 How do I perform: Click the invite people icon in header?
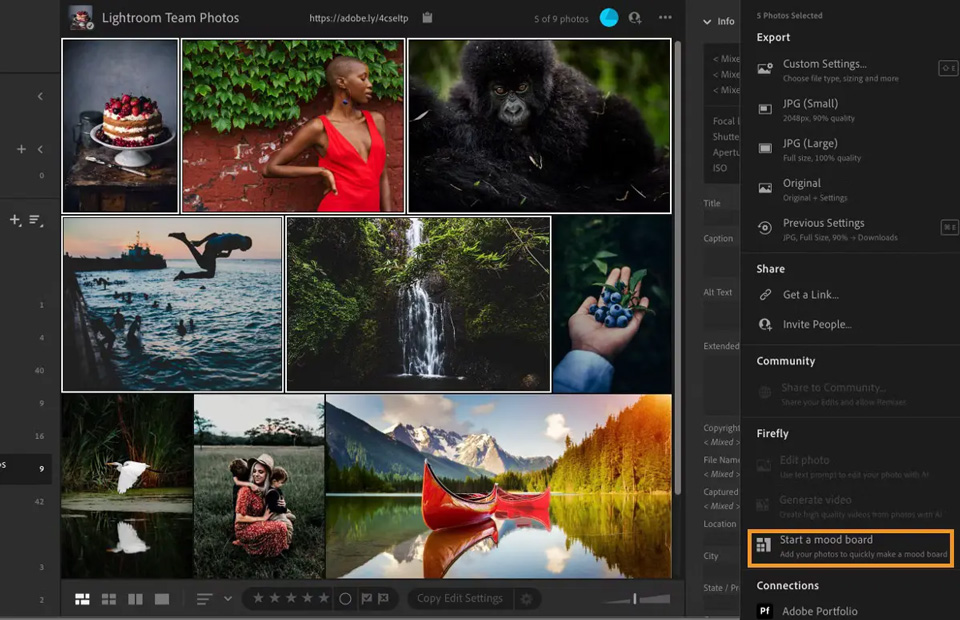point(635,18)
